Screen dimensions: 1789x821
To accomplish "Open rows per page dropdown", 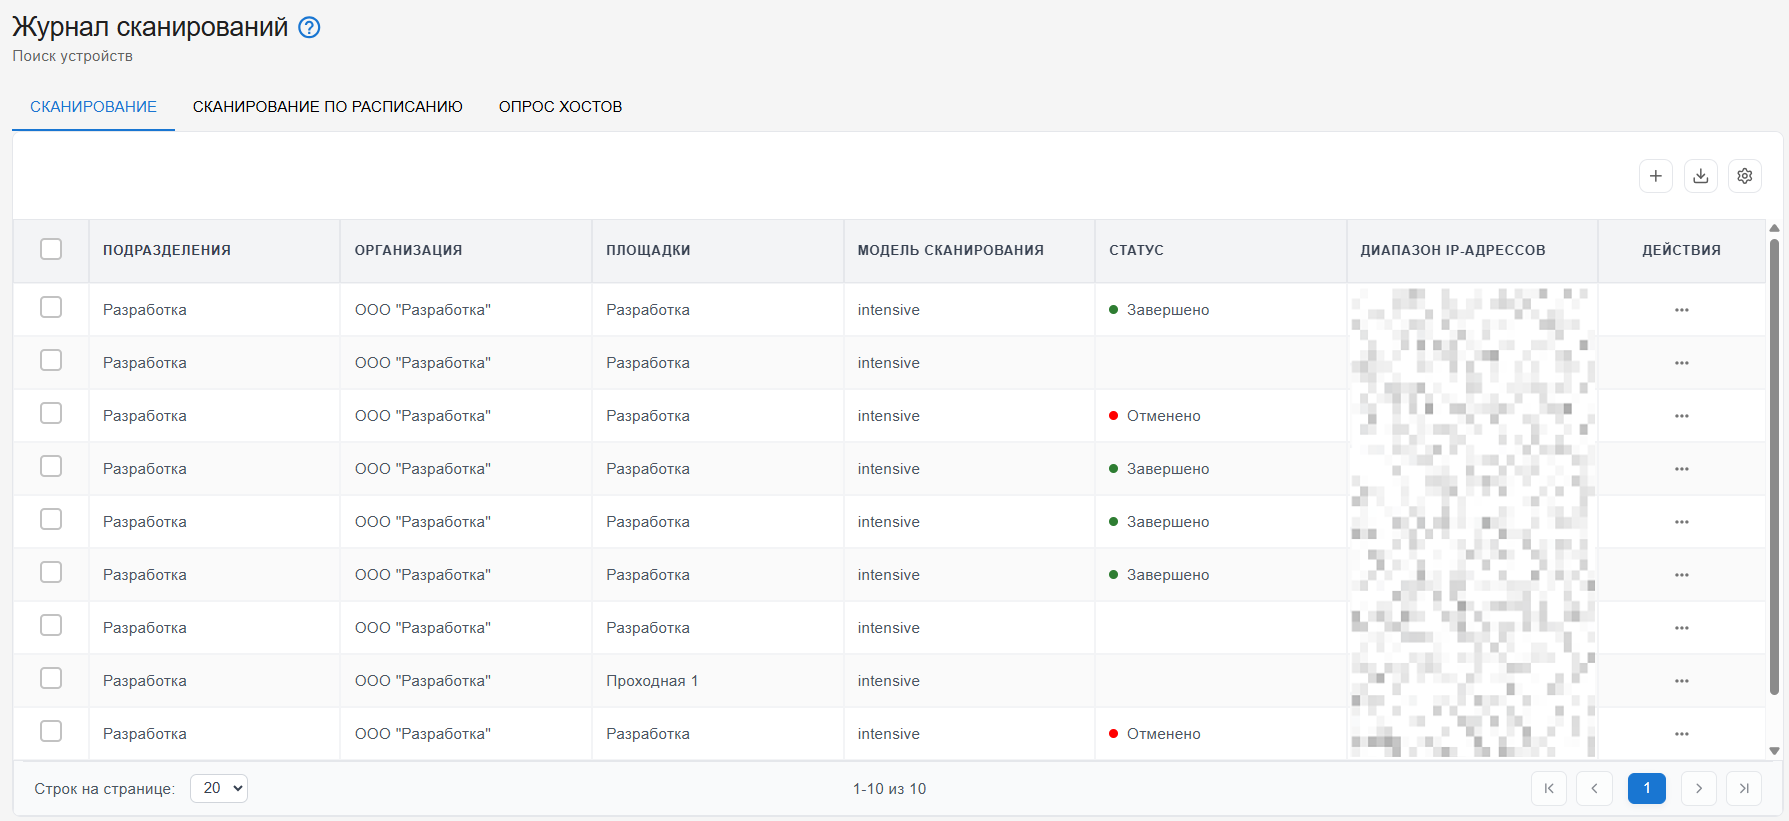I will 219,788.
